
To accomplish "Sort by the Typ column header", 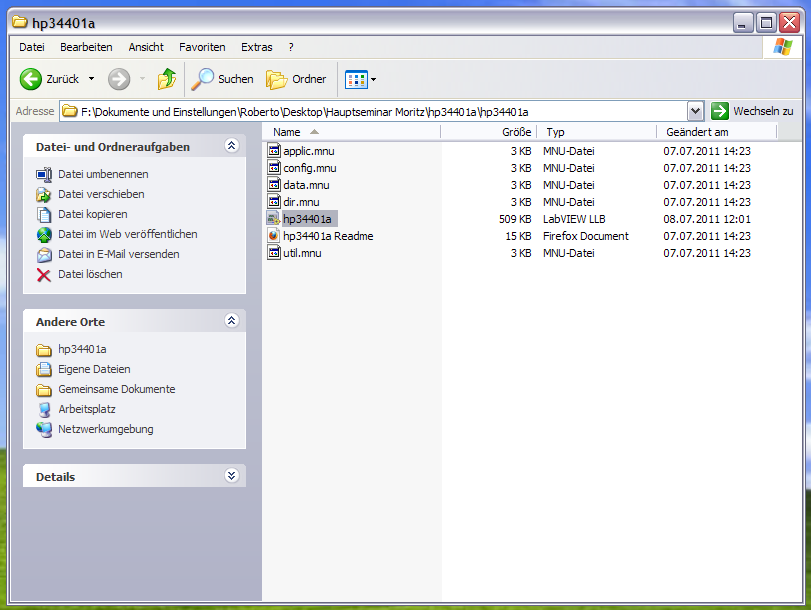I will pyautogui.click(x=596, y=132).
